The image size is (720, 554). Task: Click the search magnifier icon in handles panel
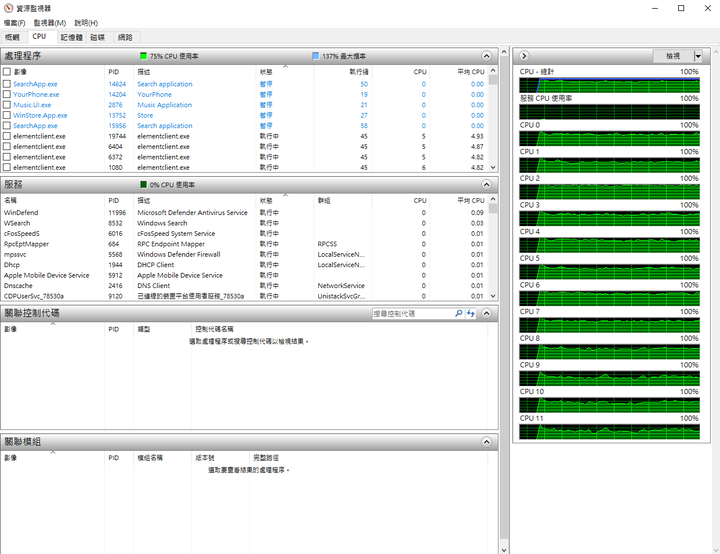[x=458, y=313]
